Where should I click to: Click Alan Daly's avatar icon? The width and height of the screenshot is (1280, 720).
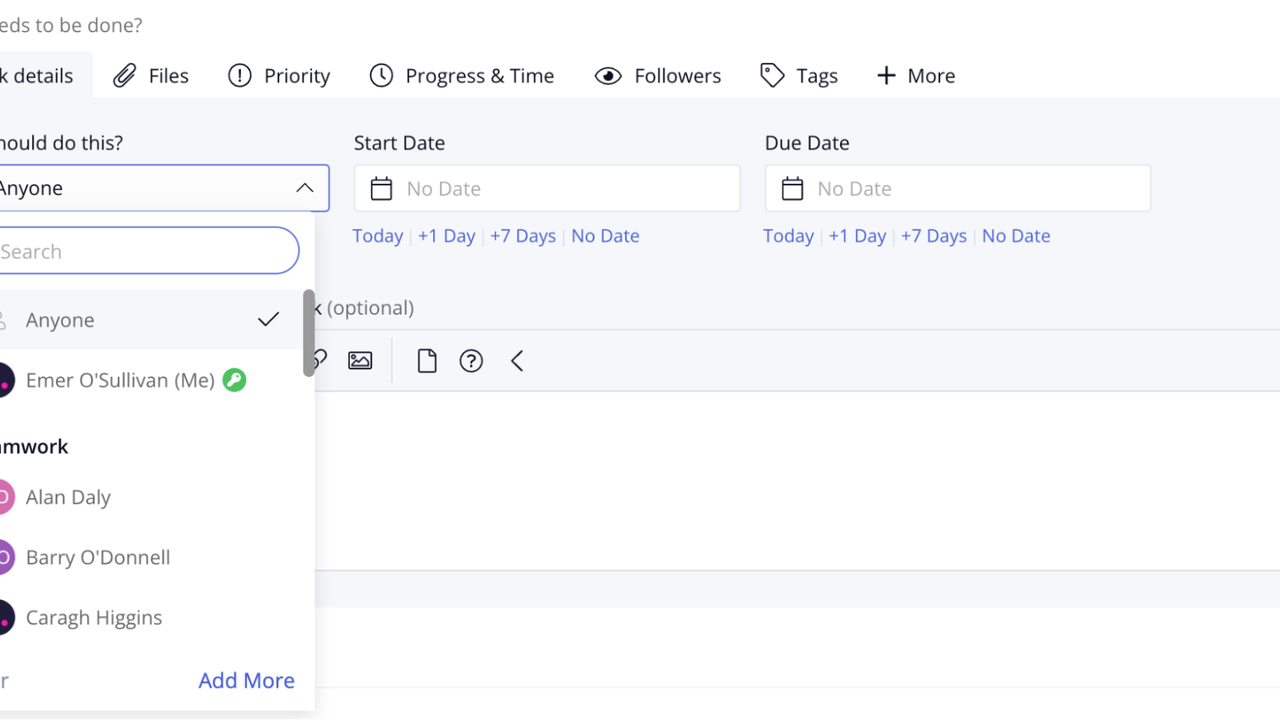tap(5, 497)
